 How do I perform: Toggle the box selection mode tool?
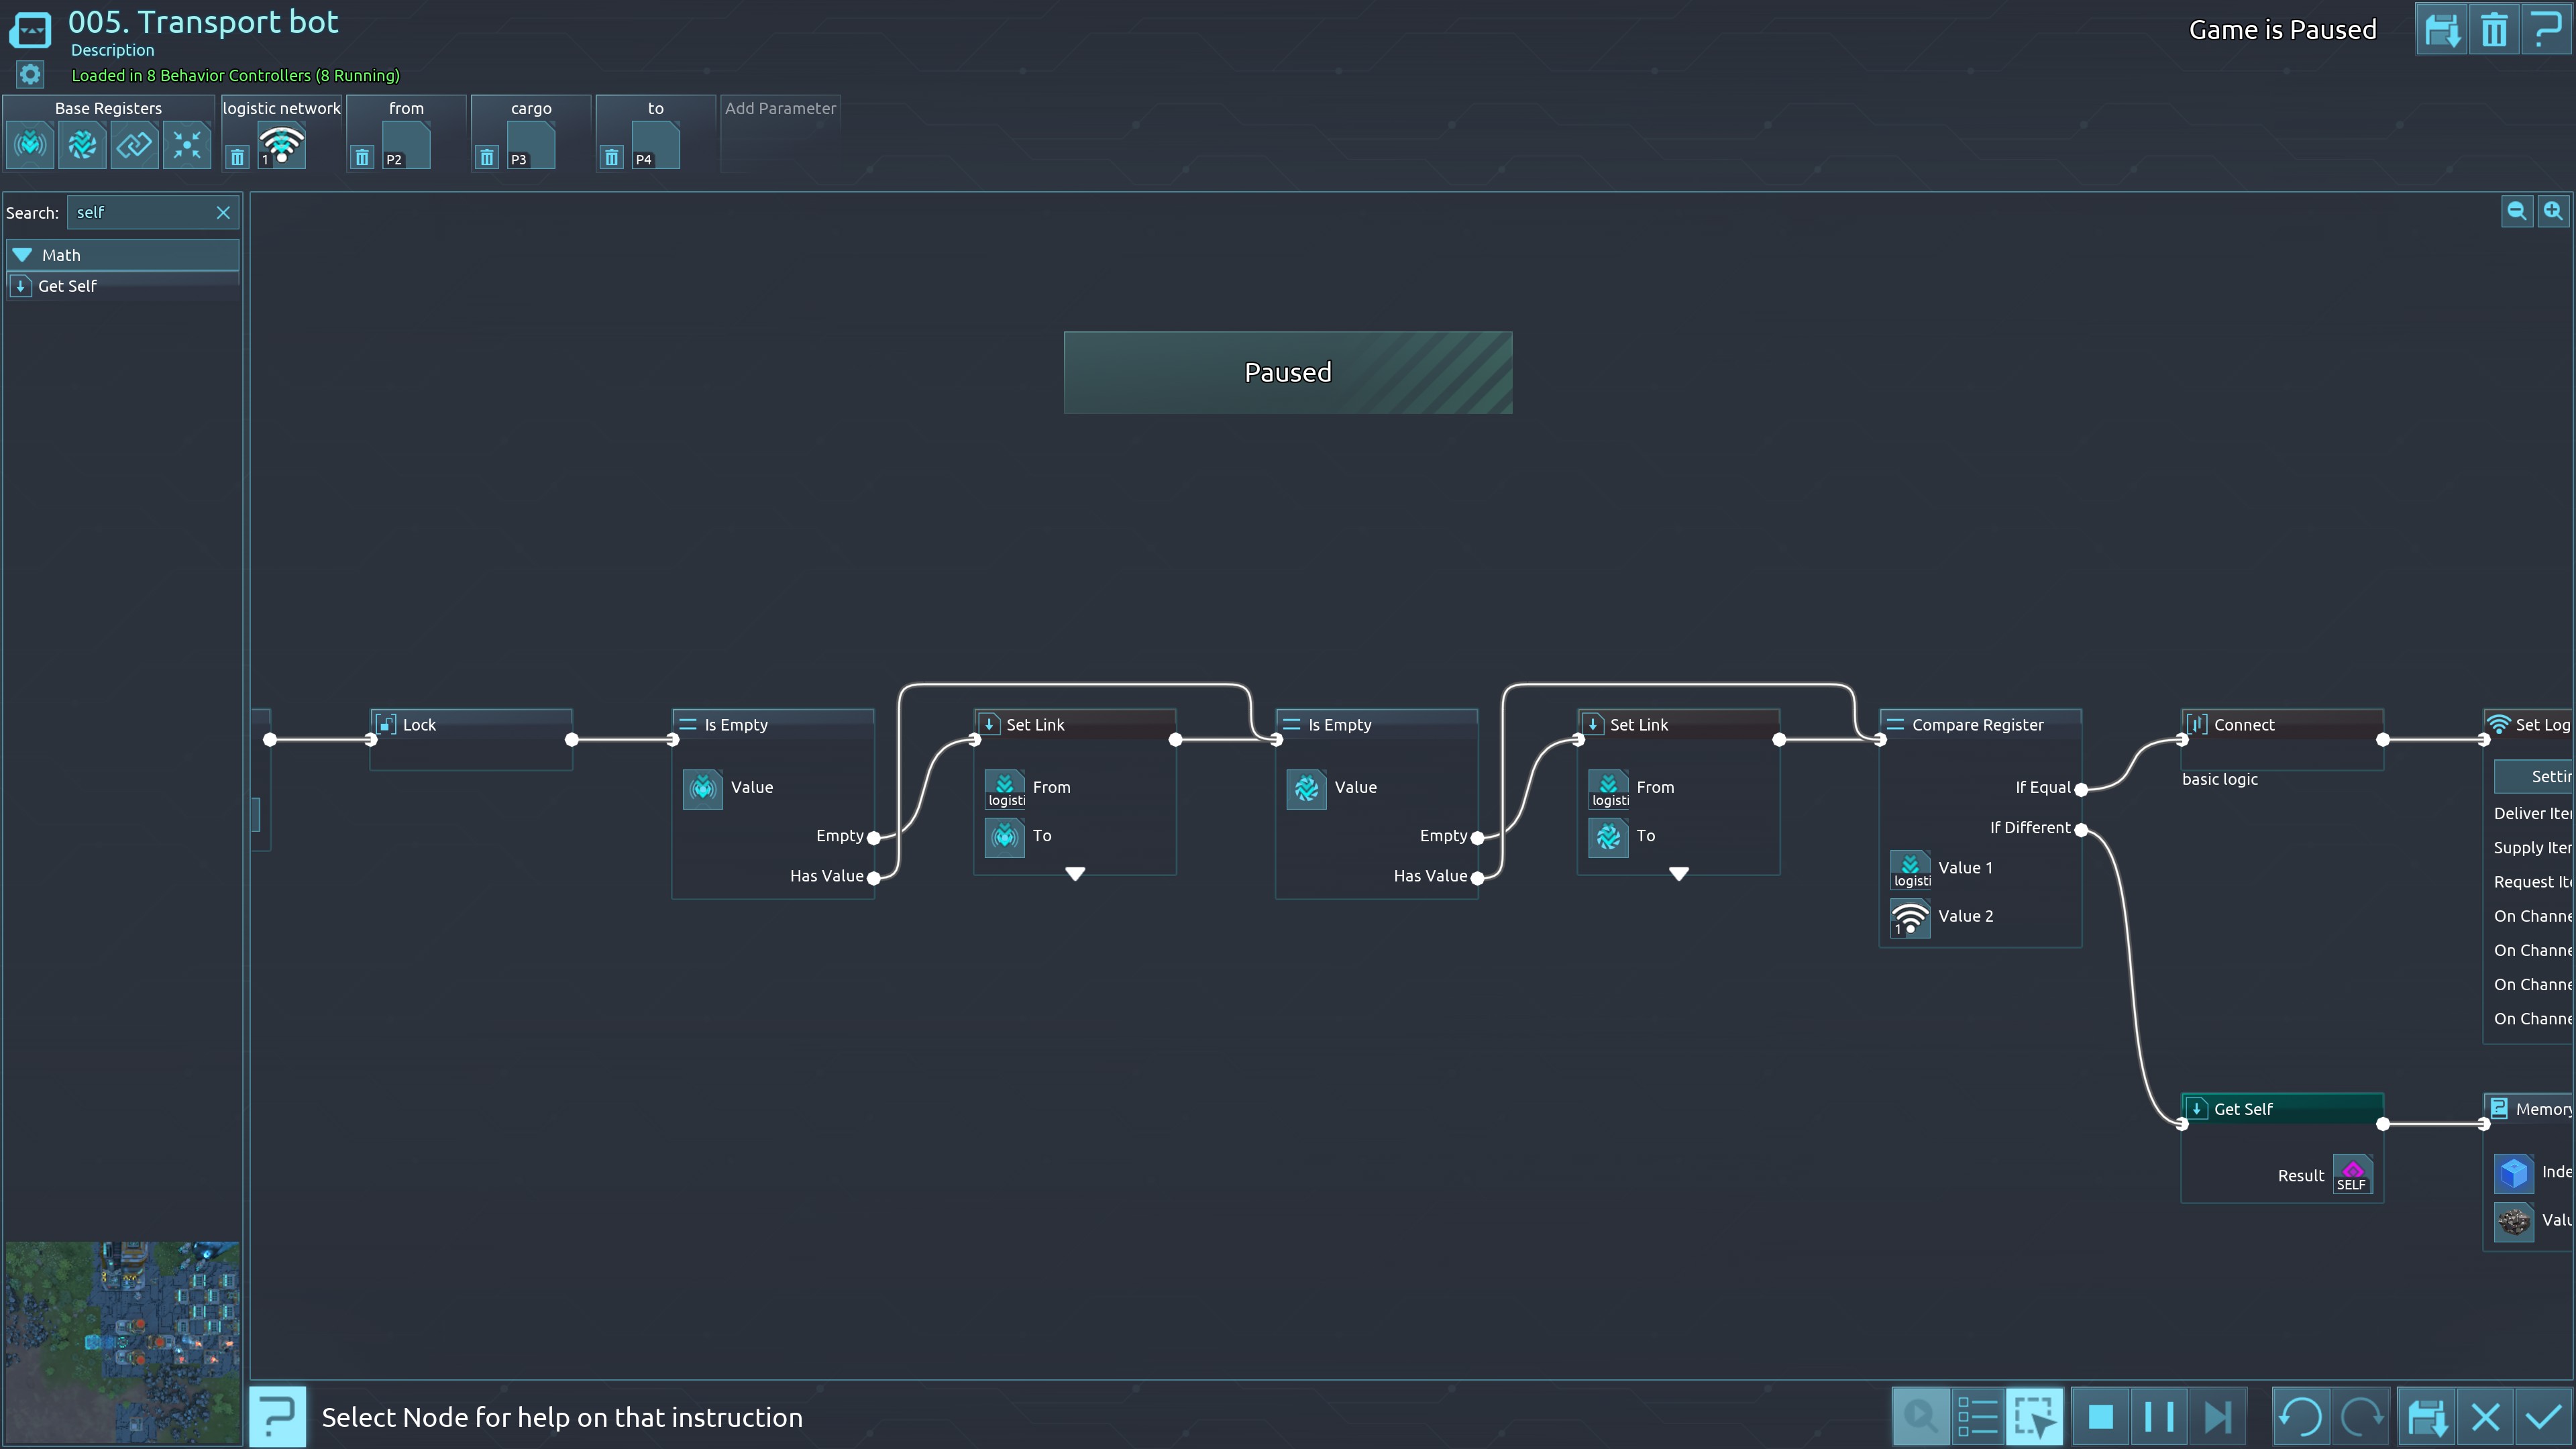[2034, 1417]
